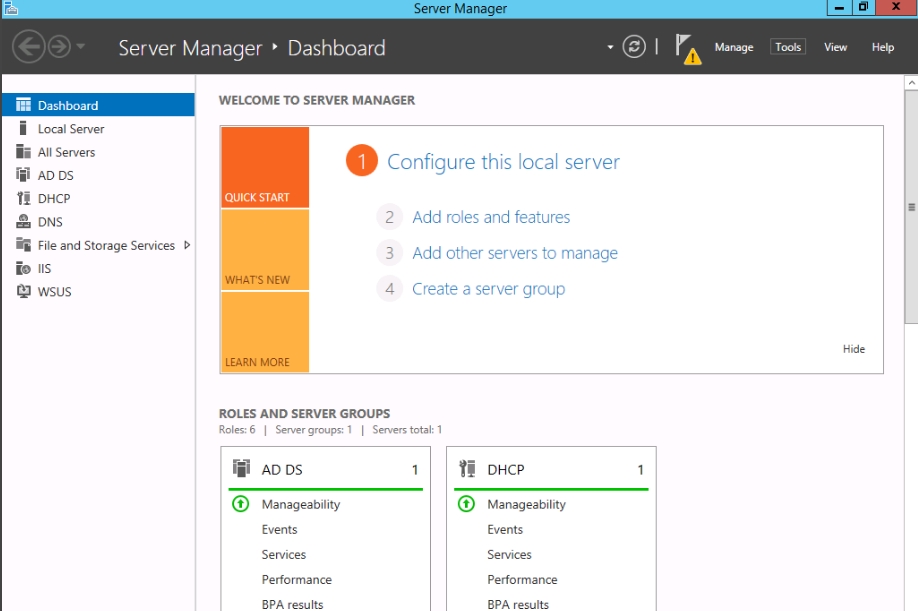The width and height of the screenshot is (918, 611).
Task: Open the notifications flag with warning
Action: 687,49
